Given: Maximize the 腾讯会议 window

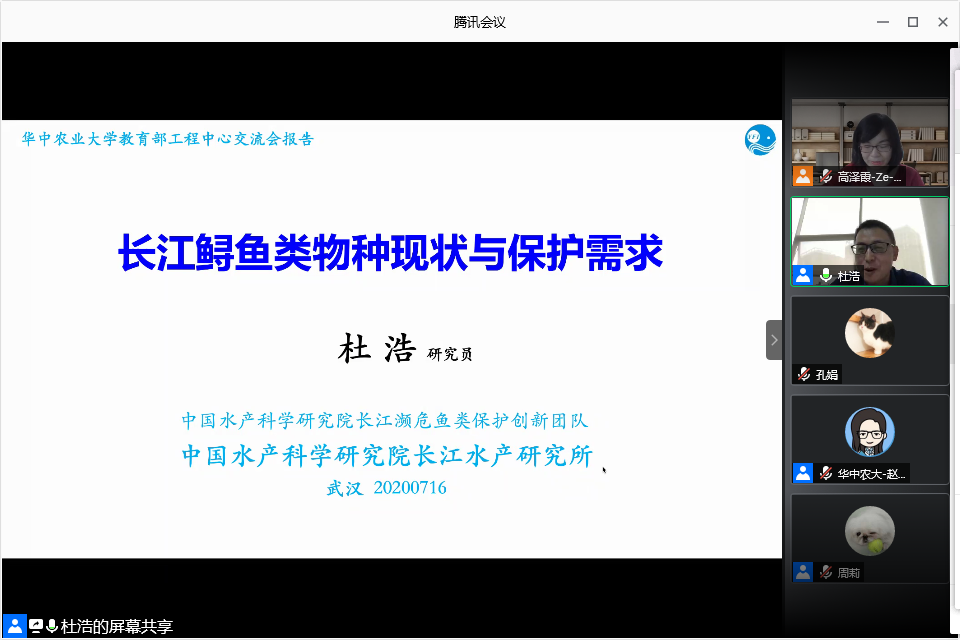Looking at the screenshot, I should point(912,21).
